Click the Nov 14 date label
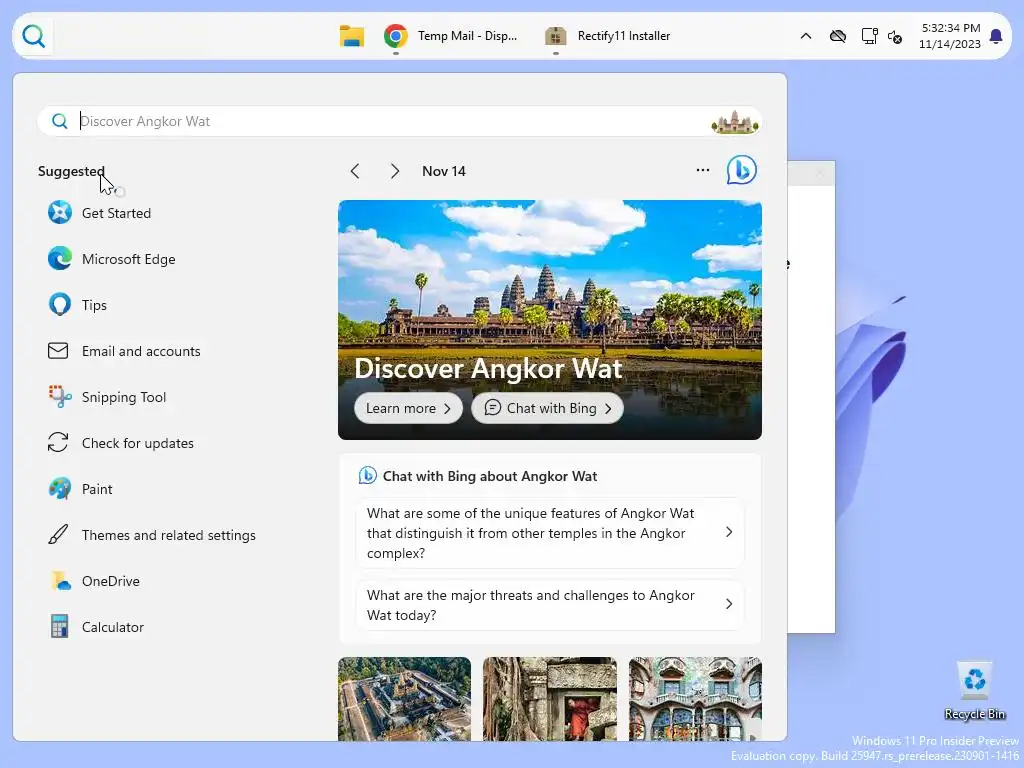 (x=444, y=171)
